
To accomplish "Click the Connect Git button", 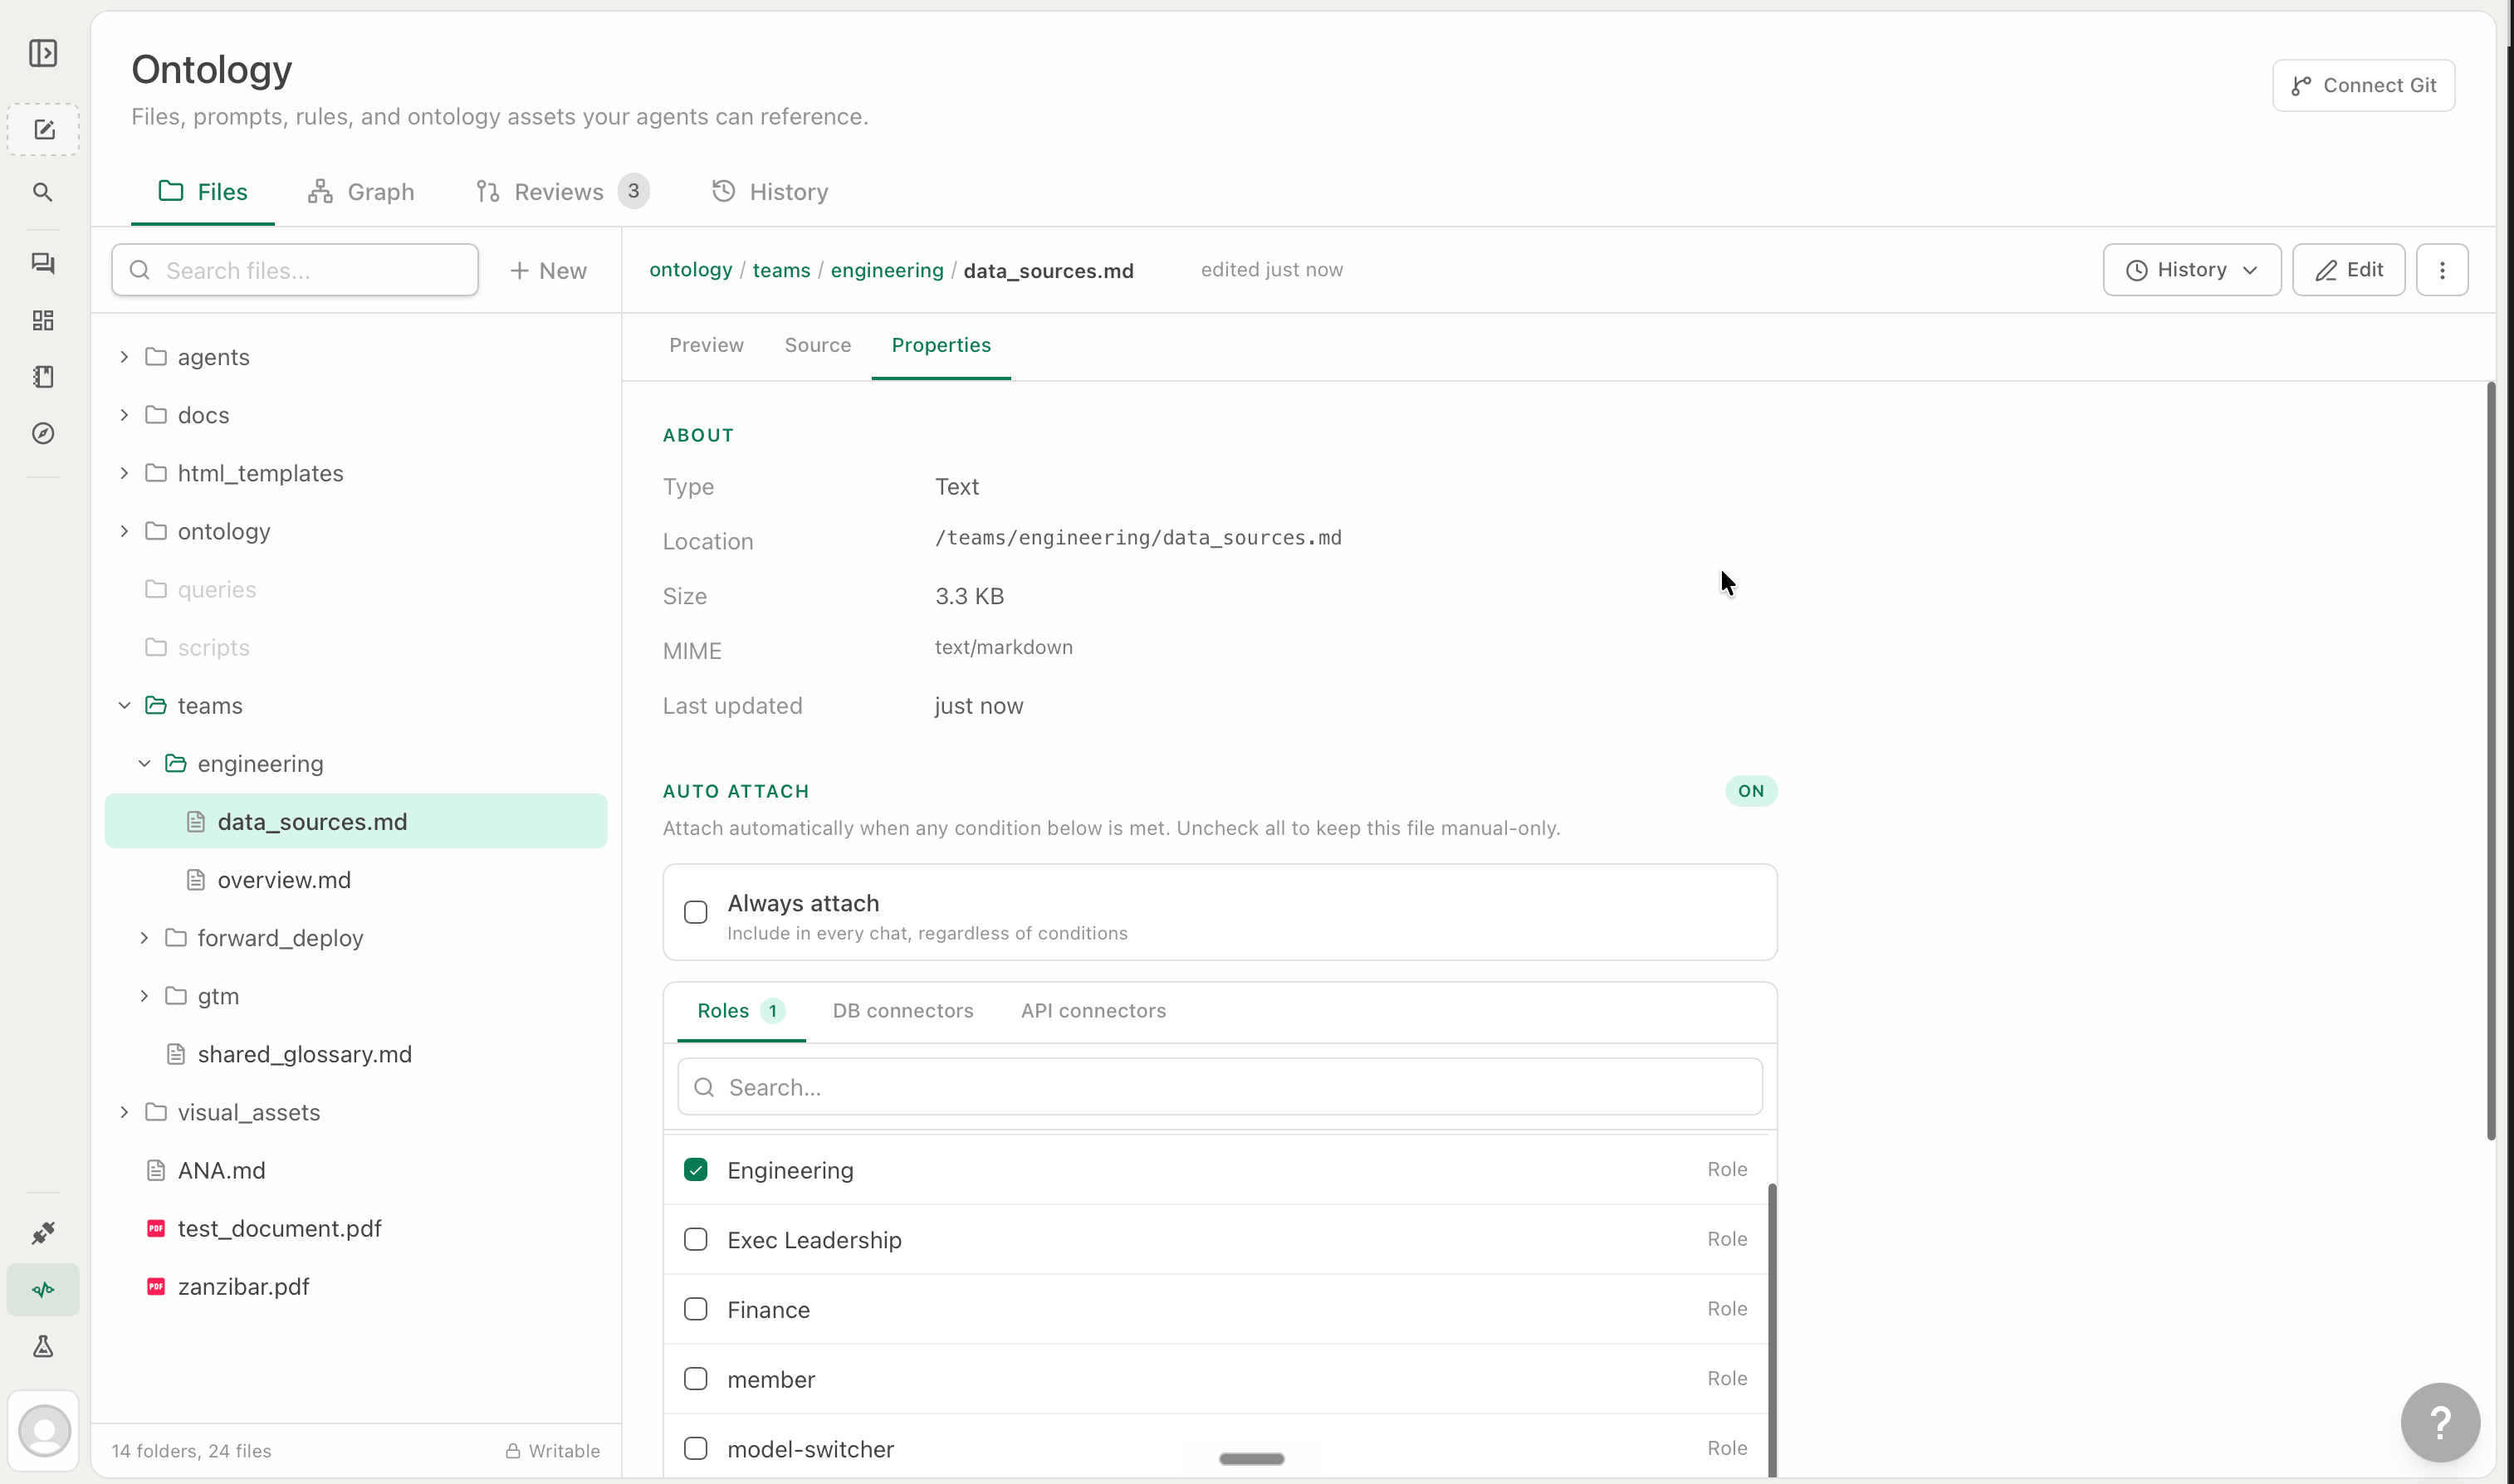I will pyautogui.click(x=2363, y=86).
